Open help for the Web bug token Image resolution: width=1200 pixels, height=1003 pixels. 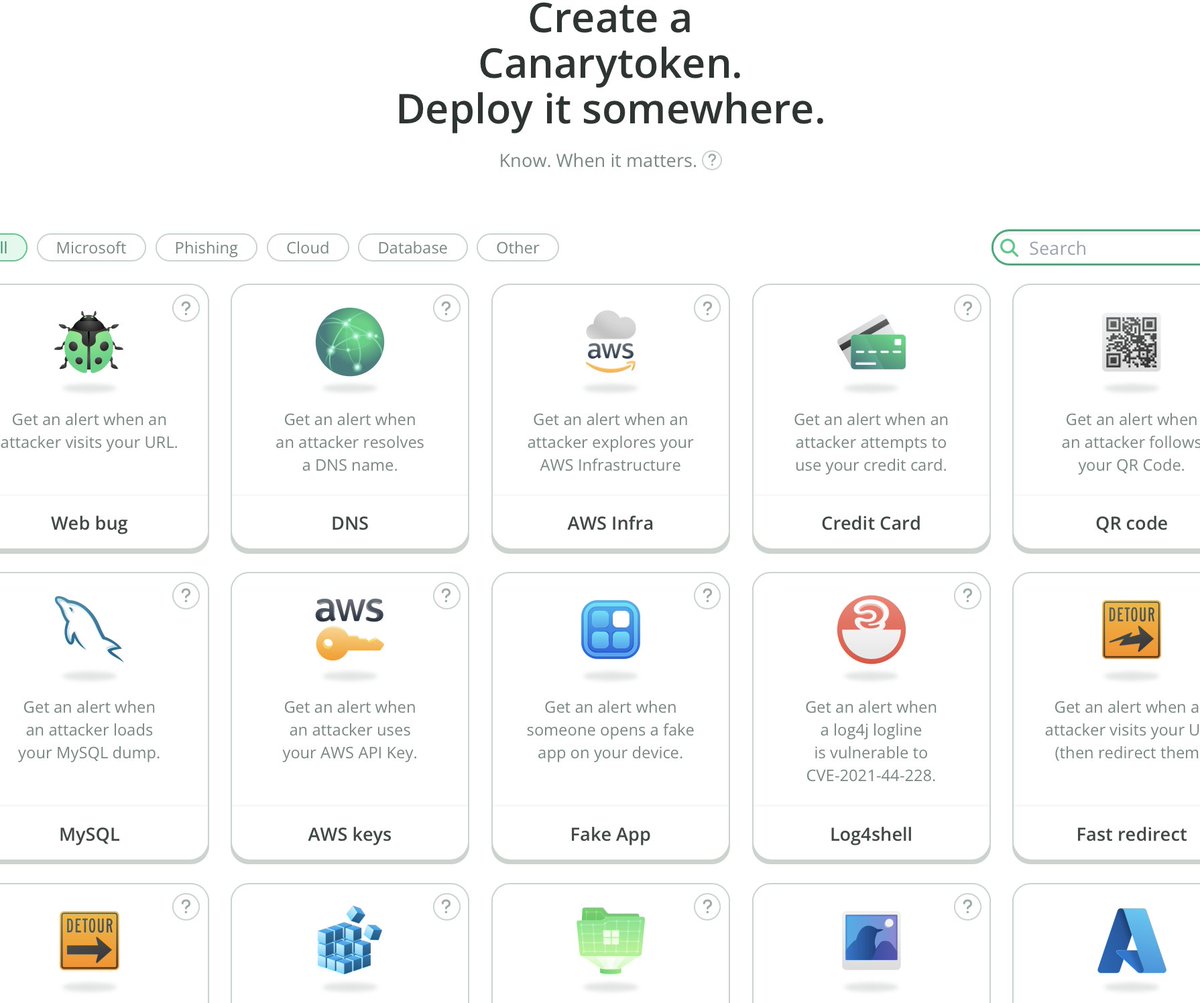point(185,309)
